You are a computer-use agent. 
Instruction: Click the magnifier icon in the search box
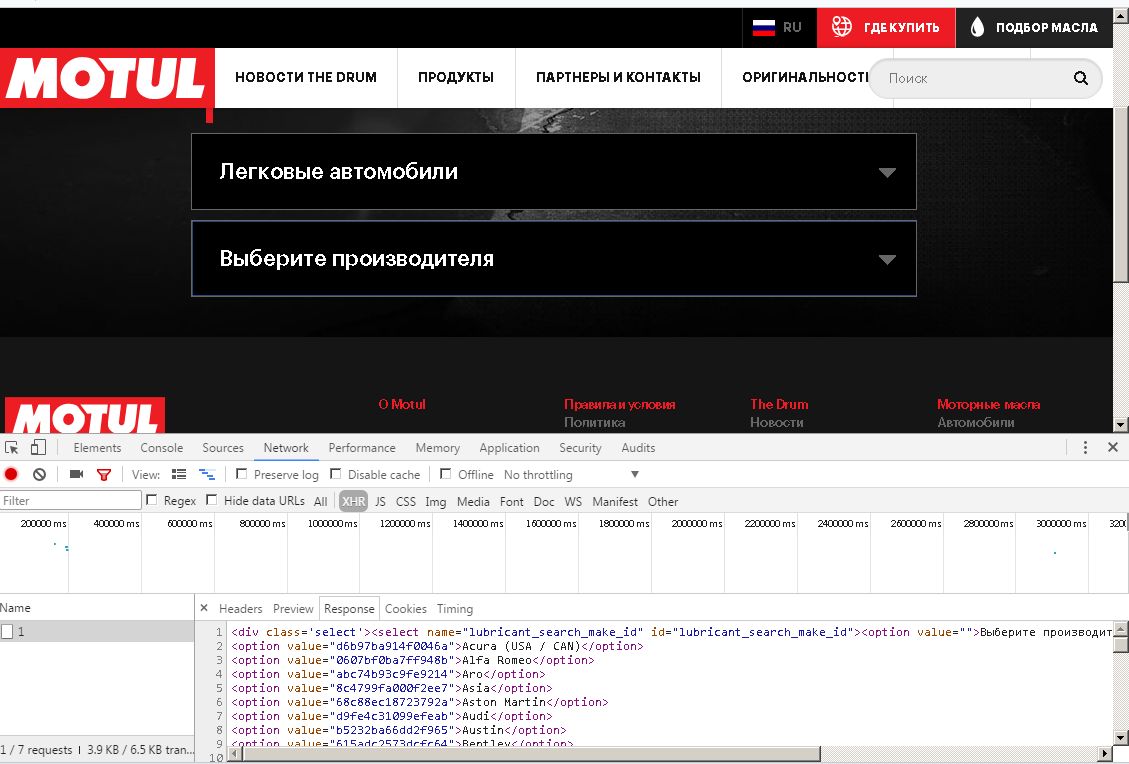click(x=1080, y=78)
